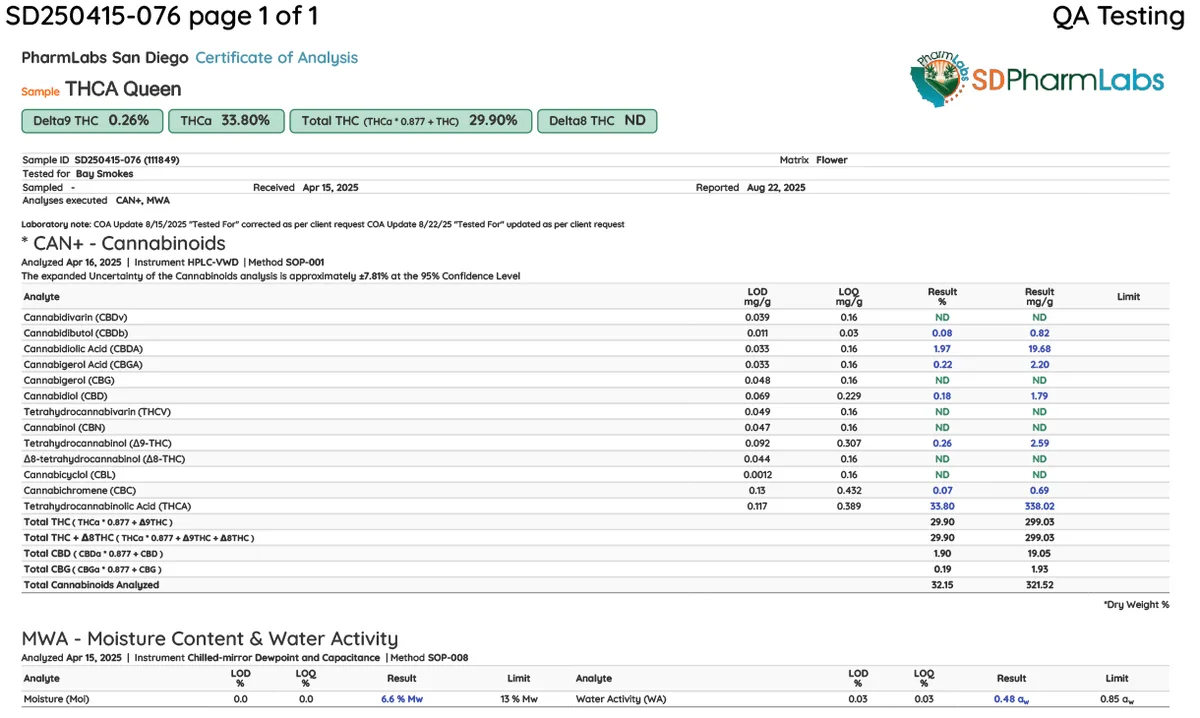The image size is (1200, 718).
Task: Select the "Cannabidiol (CBD)" analyte label
Action: coord(66,396)
